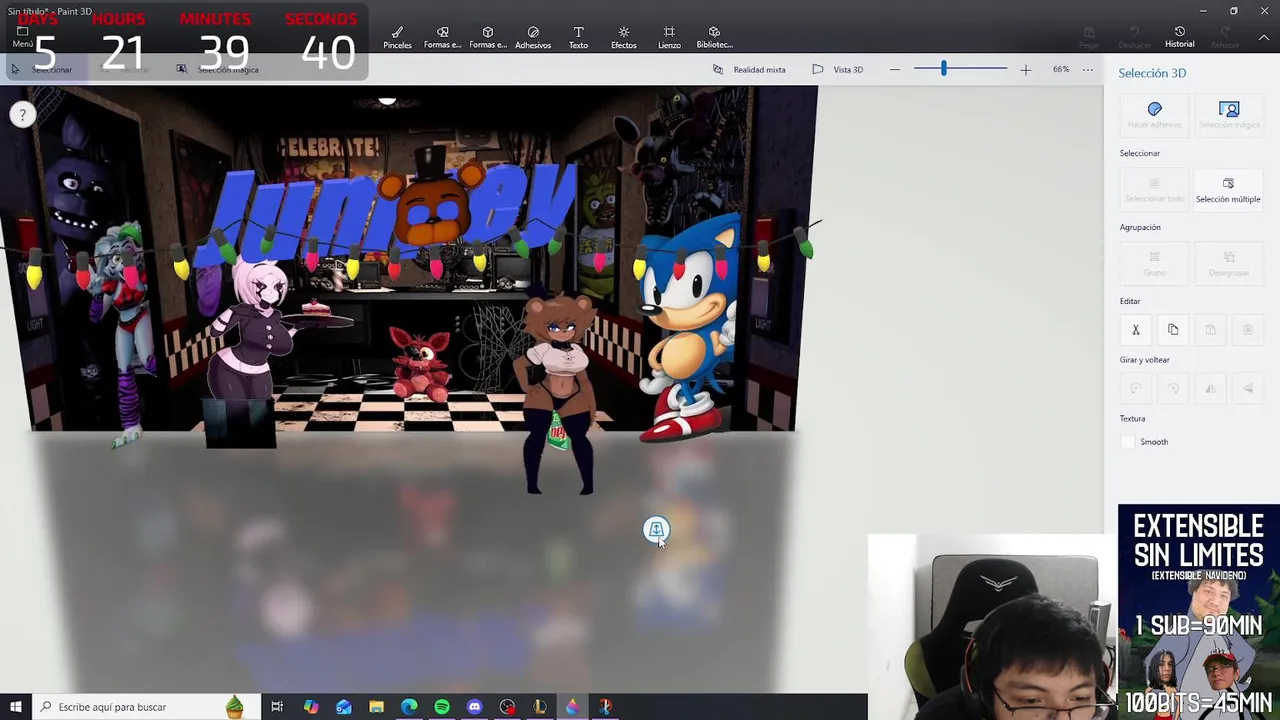Click Selección mágica in the side panel
This screenshot has height=720, width=1280.
pos(1229,115)
